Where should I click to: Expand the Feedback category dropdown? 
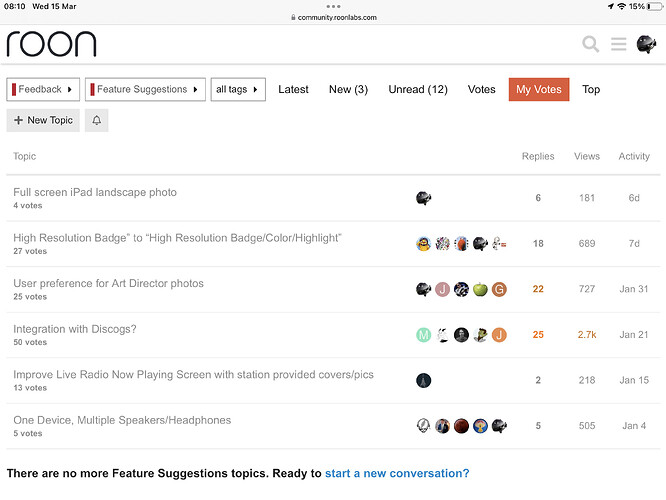[43, 89]
